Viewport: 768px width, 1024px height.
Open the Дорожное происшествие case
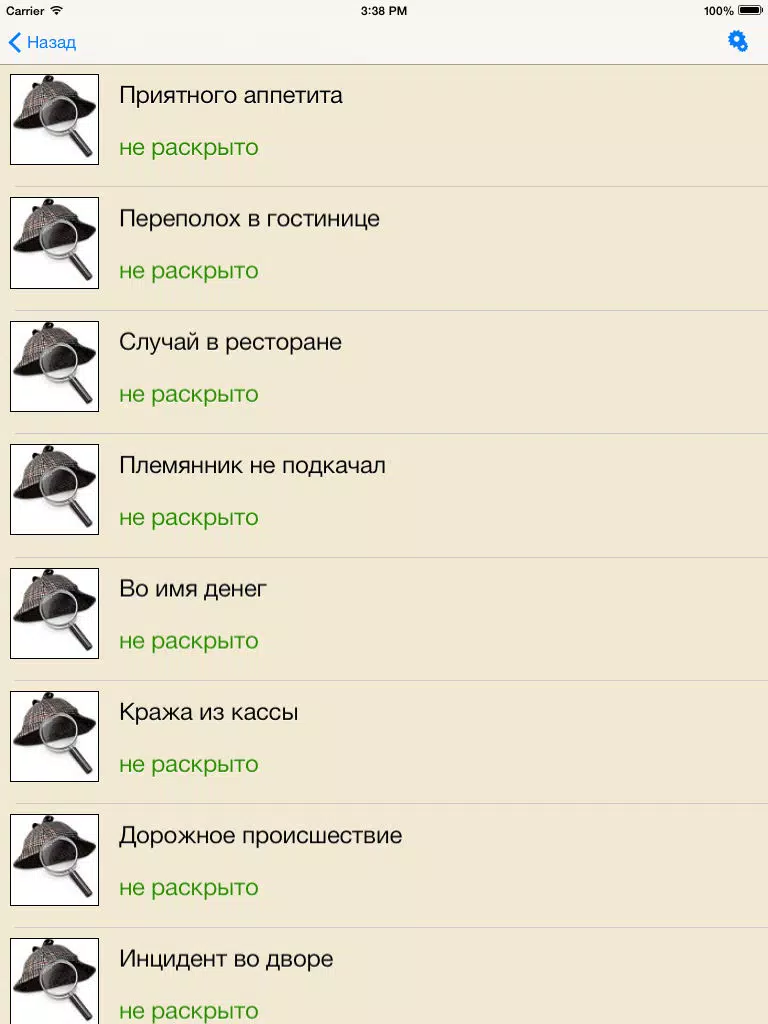point(261,836)
